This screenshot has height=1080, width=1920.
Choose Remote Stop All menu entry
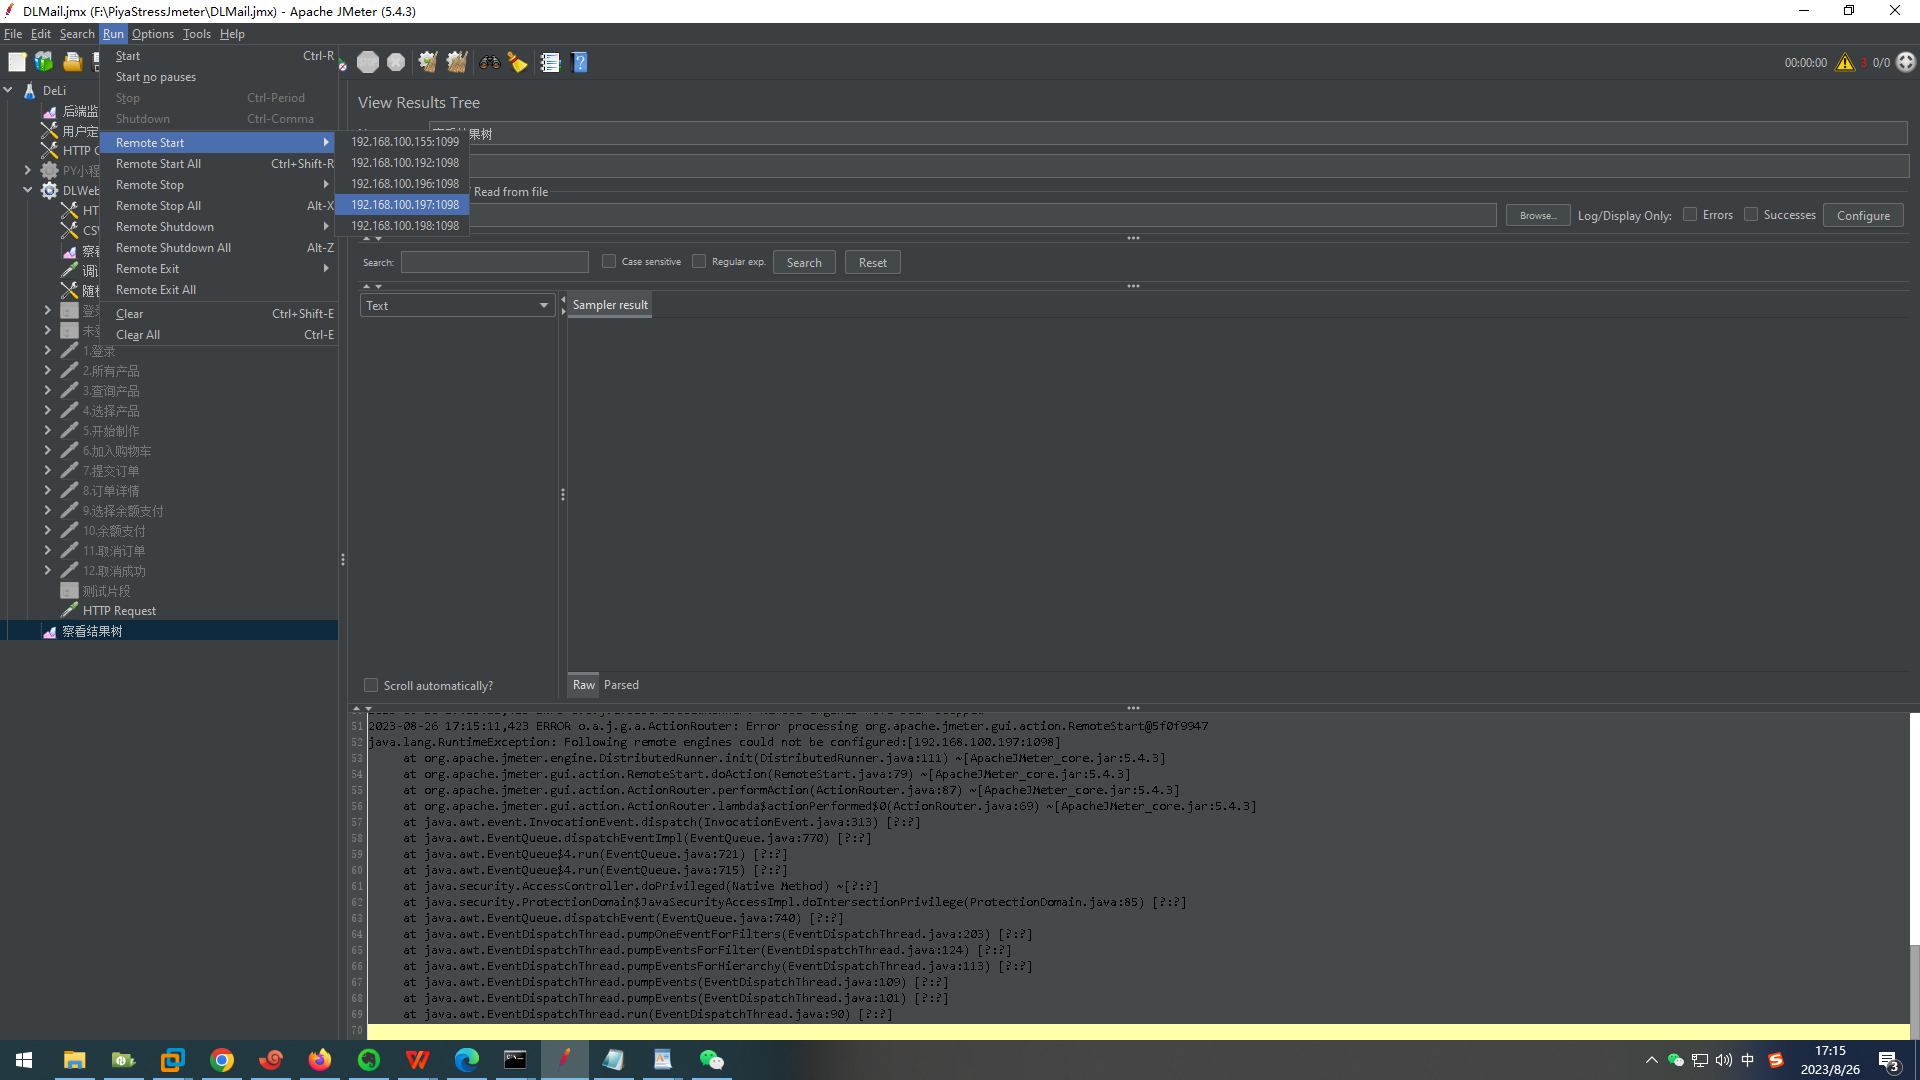coord(158,206)
